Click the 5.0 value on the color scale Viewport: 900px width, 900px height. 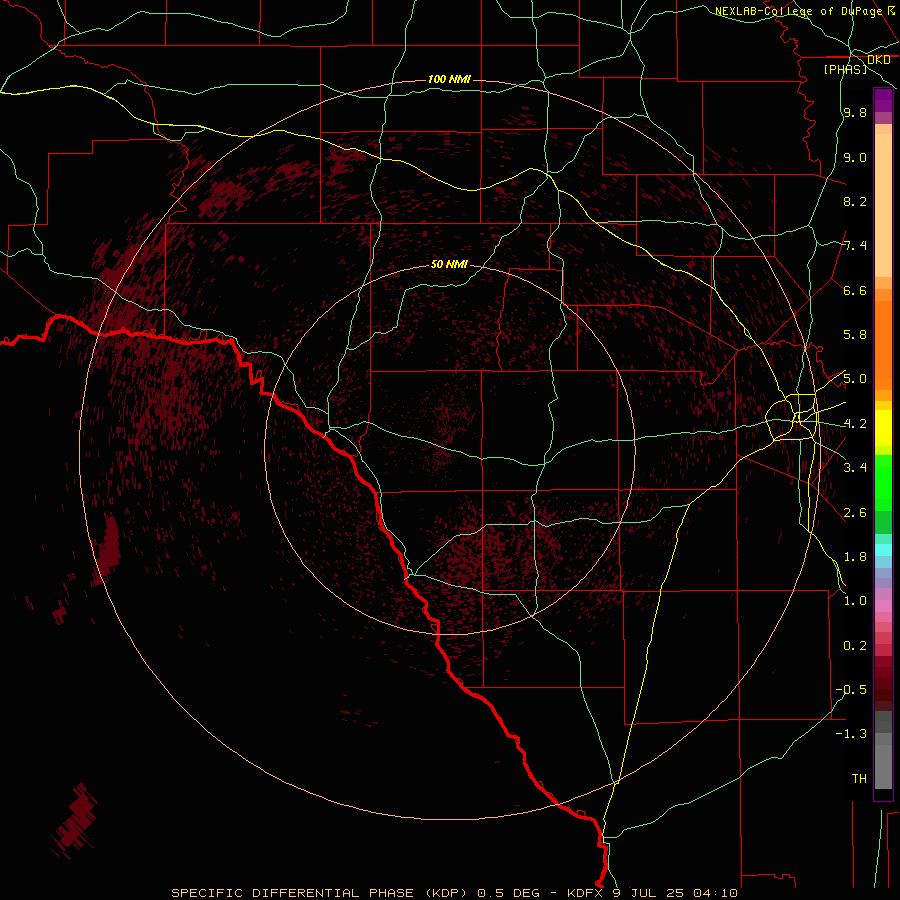coord(855,379)
